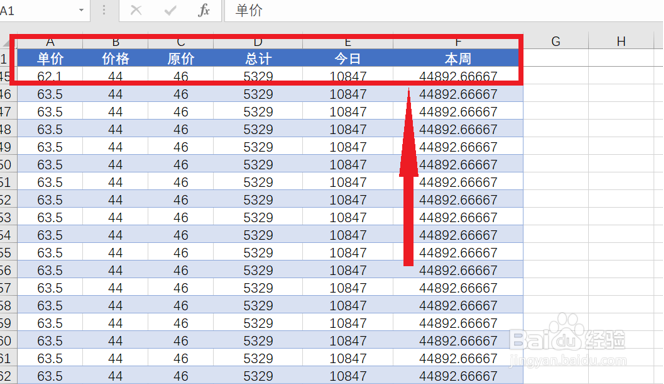Select column A header
This screenshot has width=664, height=384.
coord(50,42)
